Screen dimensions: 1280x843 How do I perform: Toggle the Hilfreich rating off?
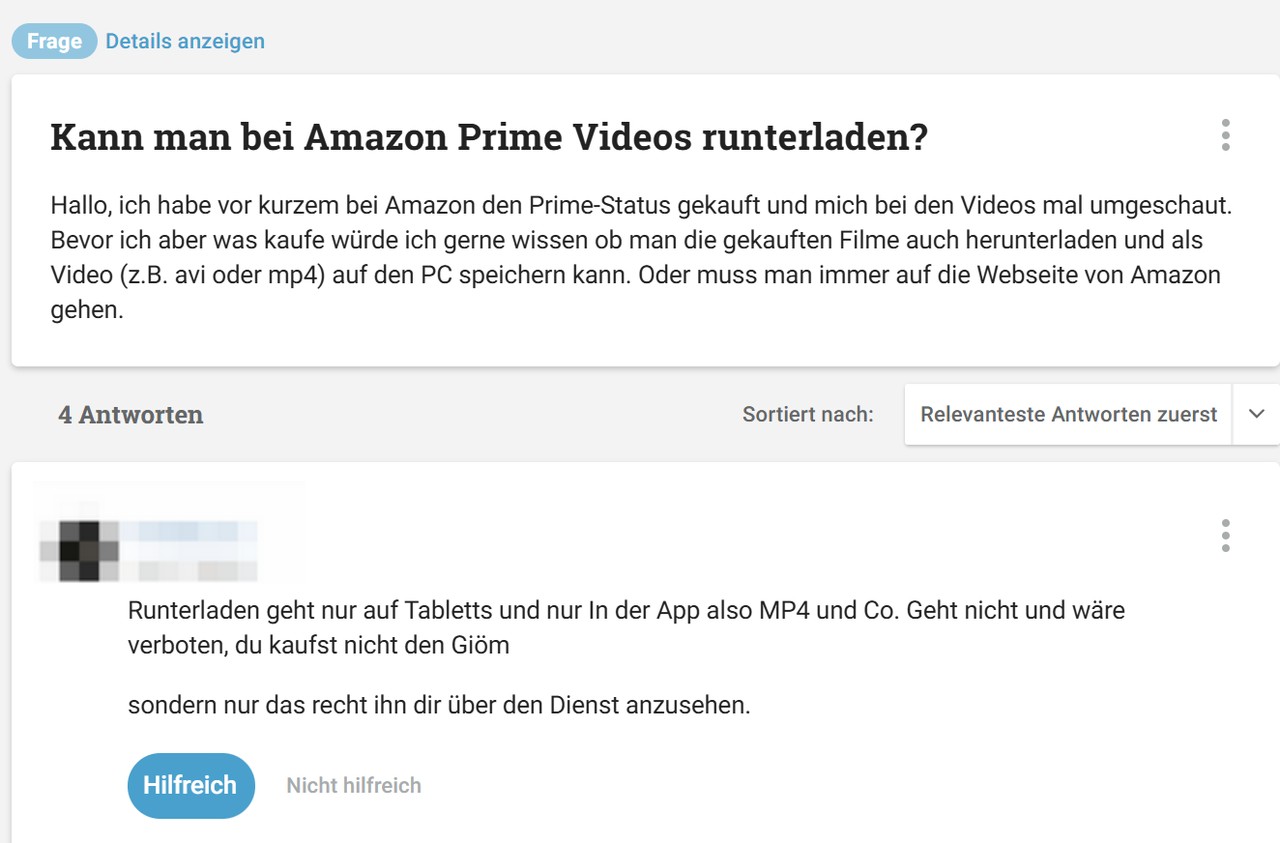coord(191,785)
